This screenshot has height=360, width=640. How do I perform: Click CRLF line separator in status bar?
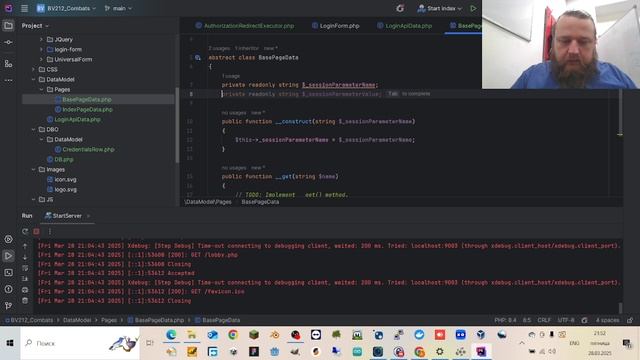pos(544,320)
